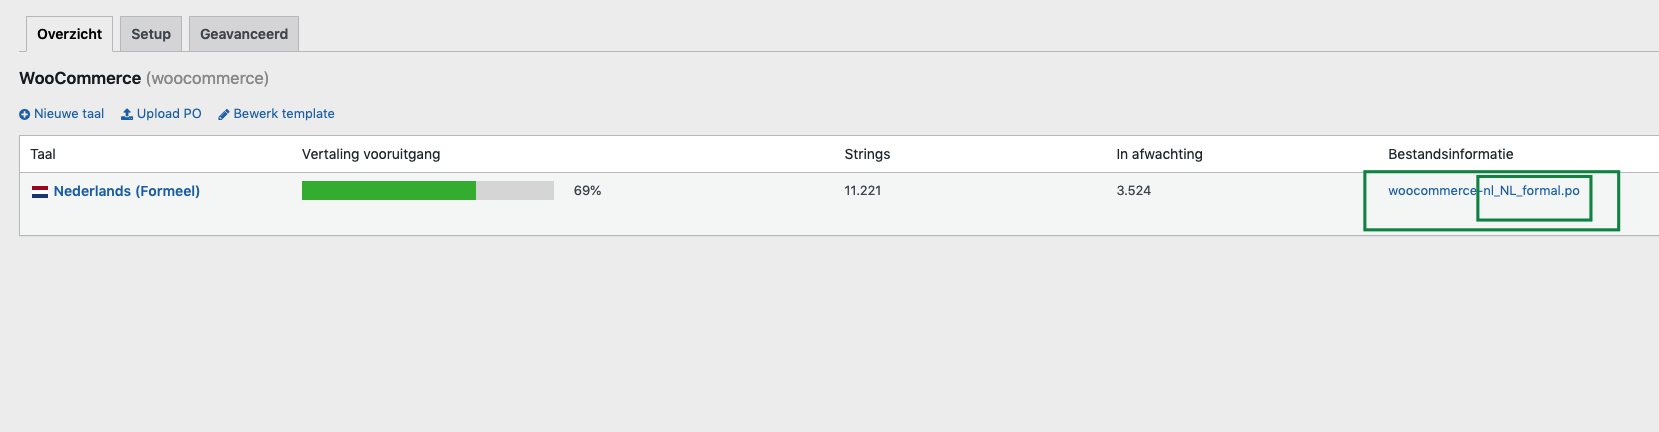Click the In afwachting column header
Viewport: 1659px width, 432px height.
tap(1159, 154)
